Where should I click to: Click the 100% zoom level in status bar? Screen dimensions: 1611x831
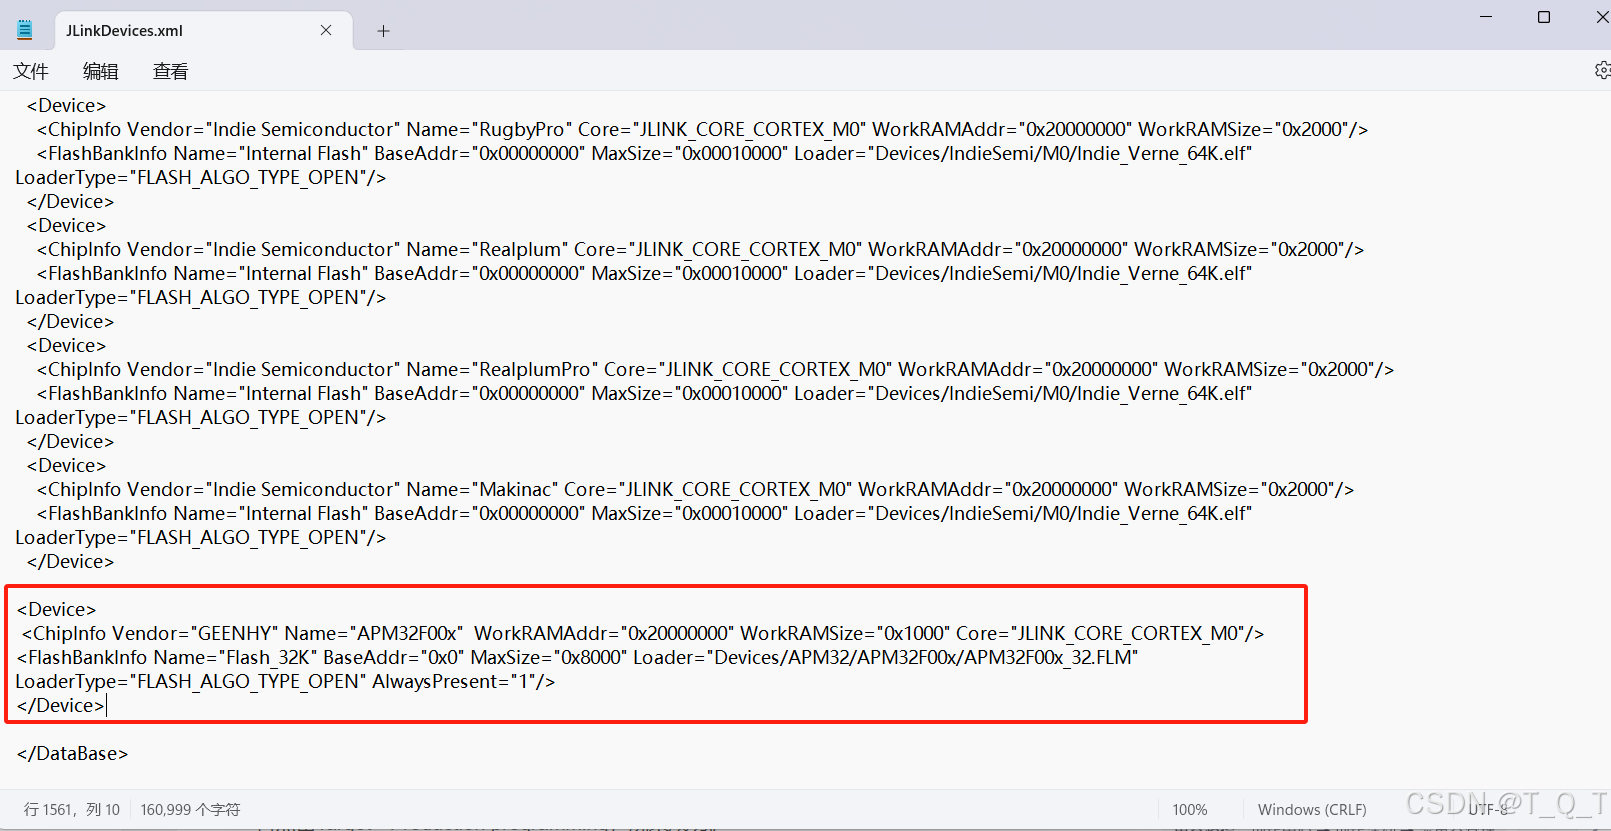1190,810
